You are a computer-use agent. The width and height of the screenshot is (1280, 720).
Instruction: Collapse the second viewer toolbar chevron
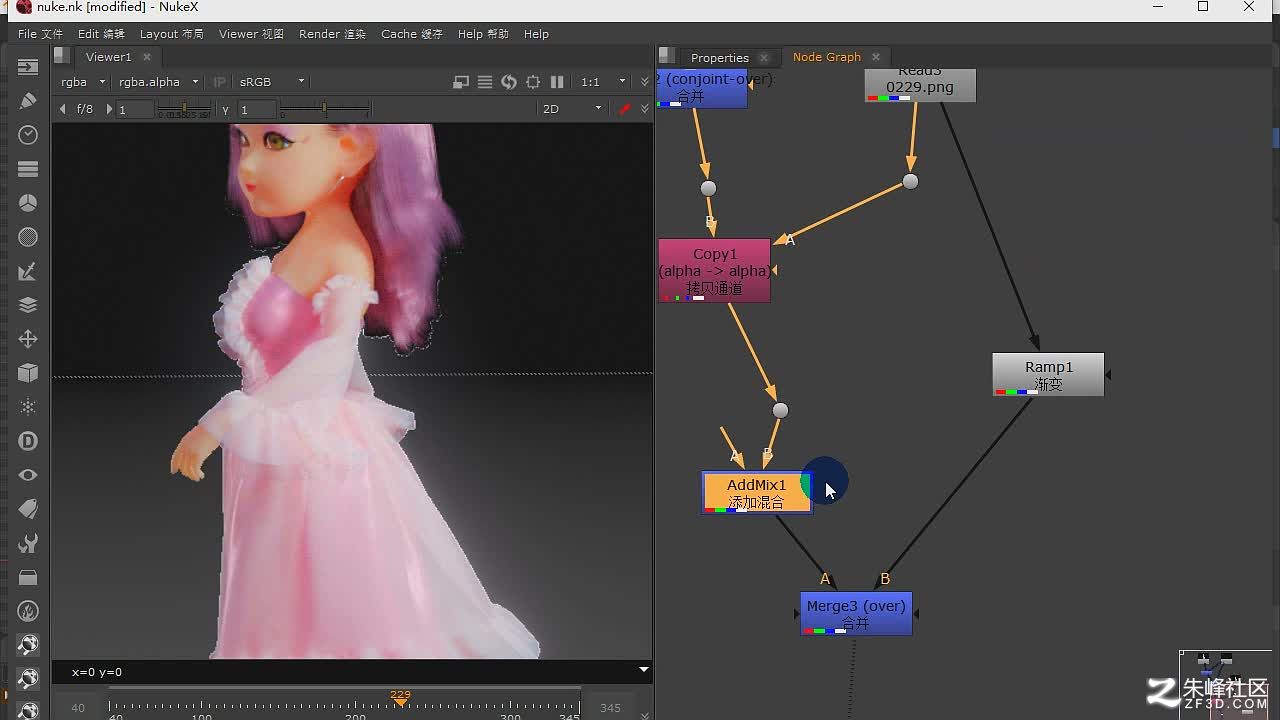click(644, 109)
